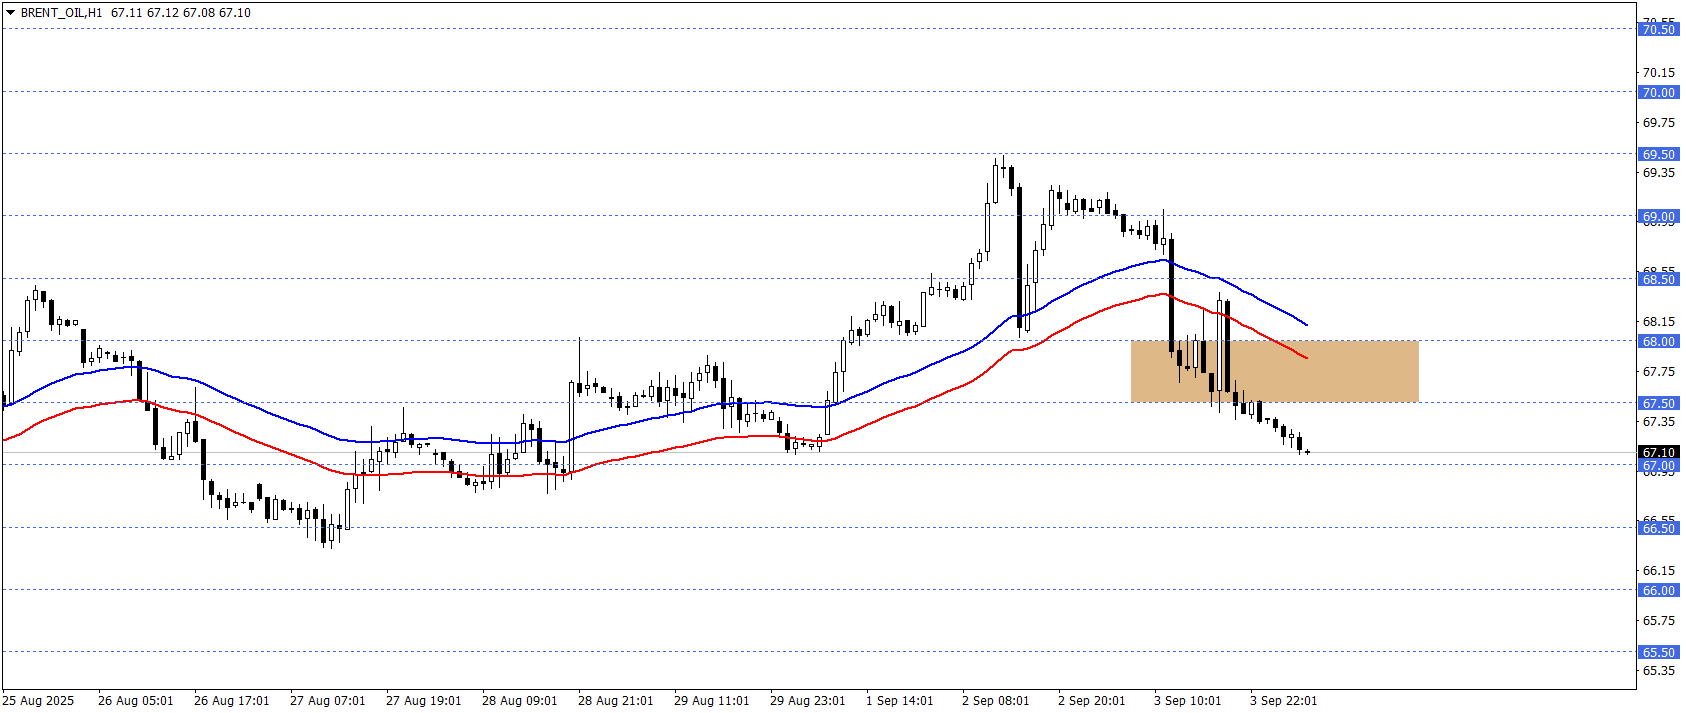Viewport: 1686px width, 713px height.
Task: Click the 2 Sep 08:01 time label
Action: [996, 701]
